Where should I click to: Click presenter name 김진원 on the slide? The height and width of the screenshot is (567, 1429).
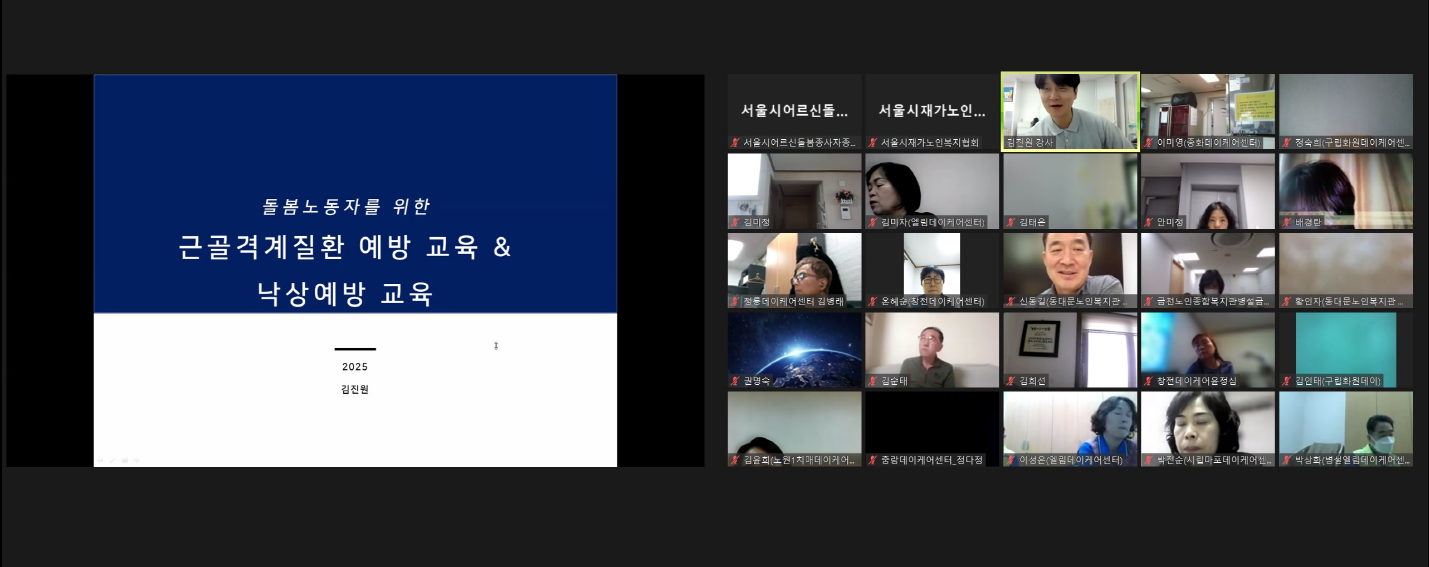pos(355,390)
